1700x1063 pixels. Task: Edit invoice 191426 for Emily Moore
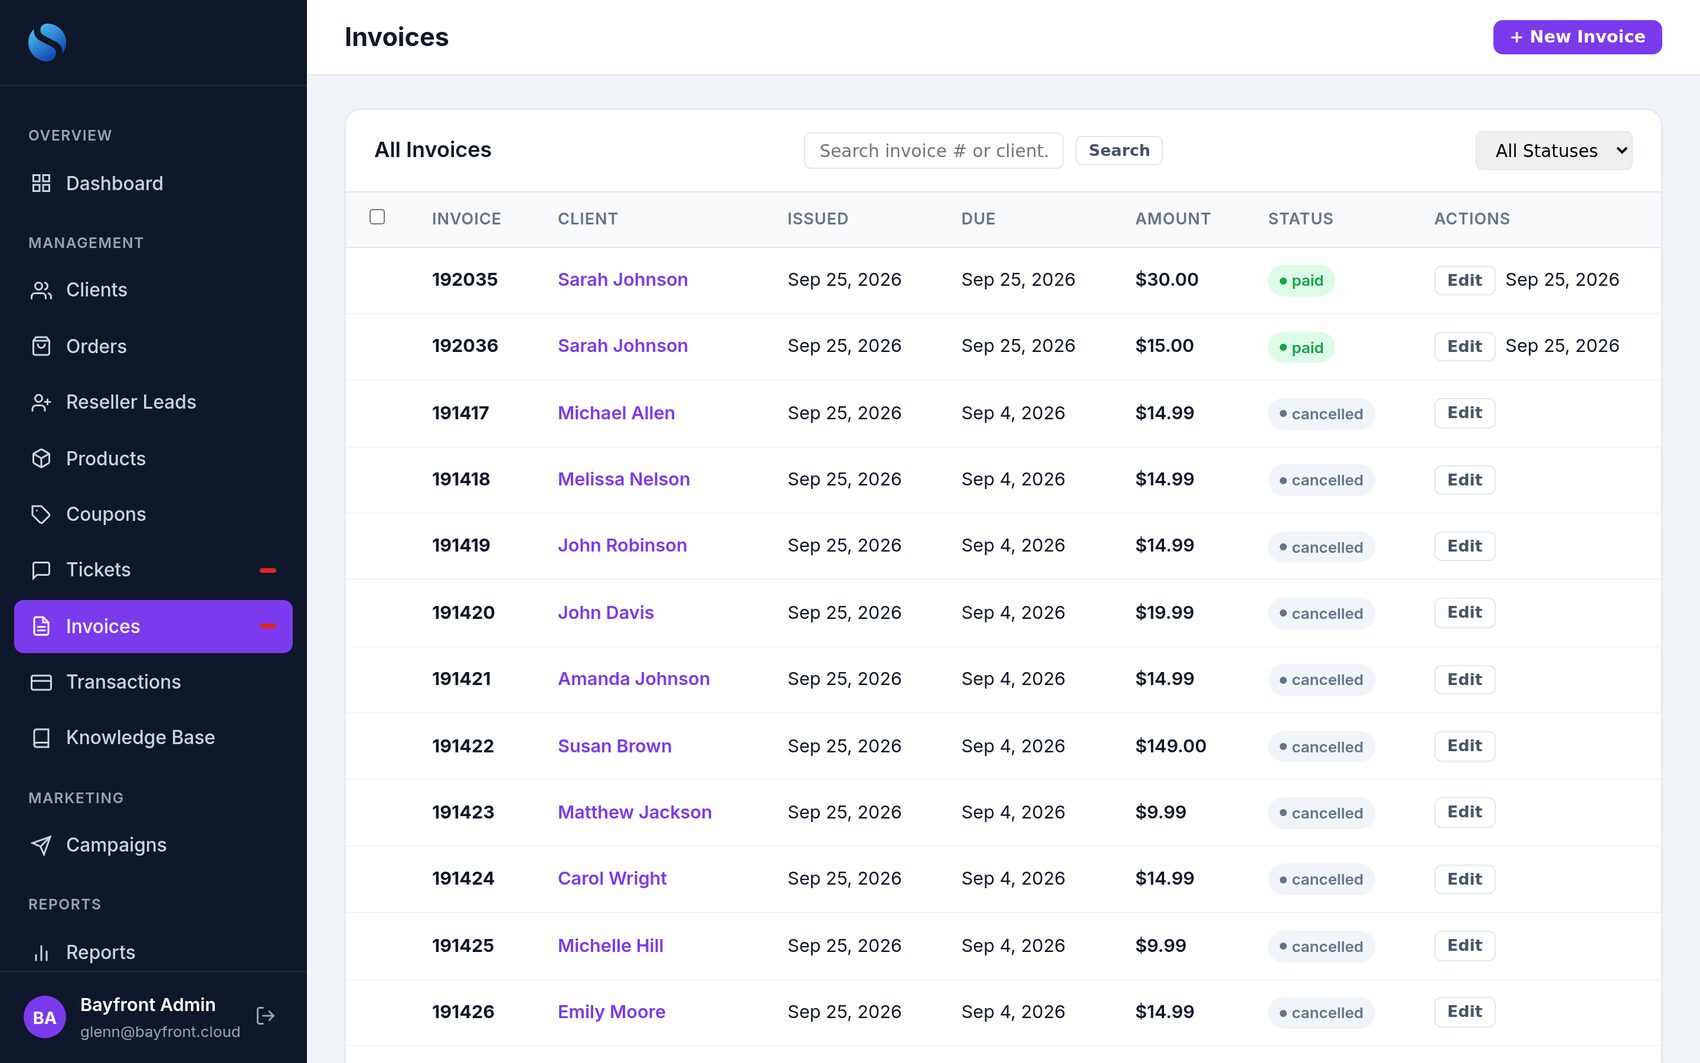pos(1464,1011)
